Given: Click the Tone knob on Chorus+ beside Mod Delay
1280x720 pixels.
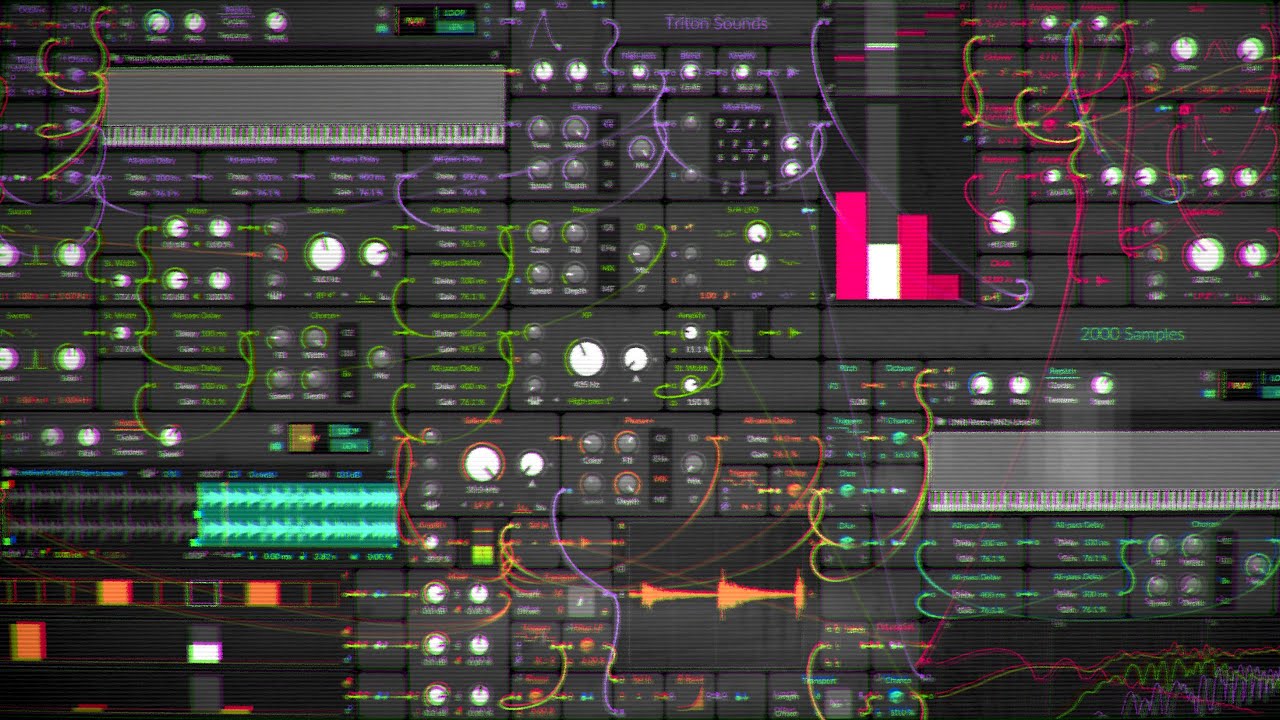Looking at the screenshot, I should [540, 128].
